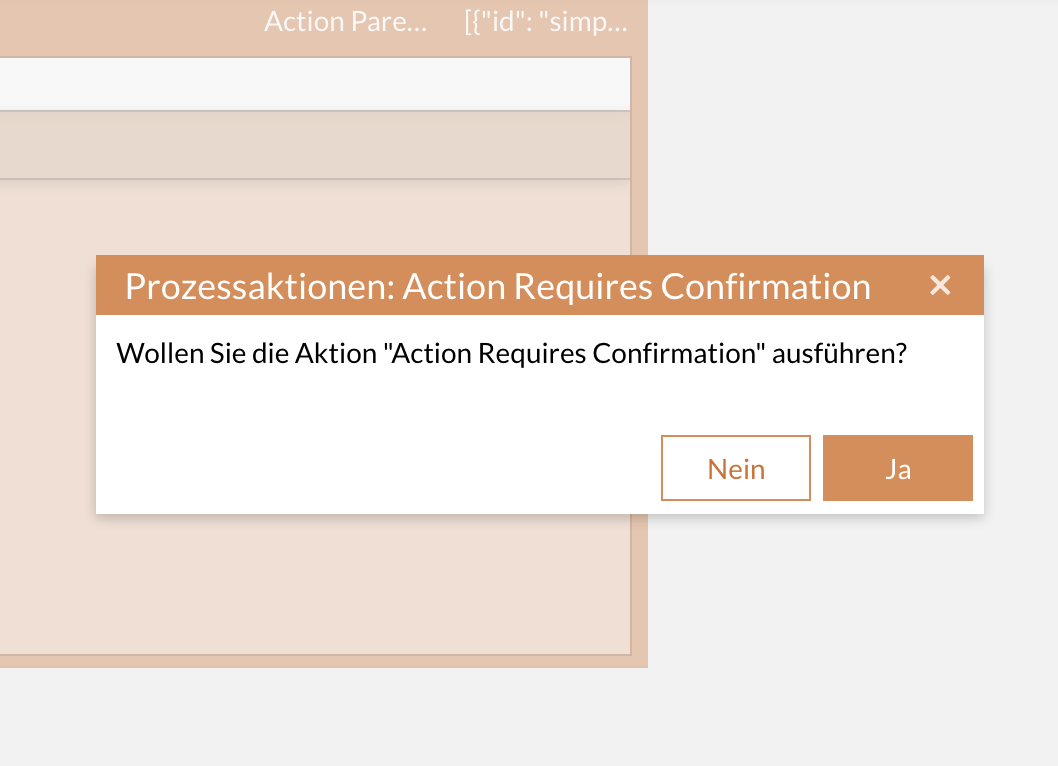Select the truncated "Action Pare…" header label

[x=344, y=21]
